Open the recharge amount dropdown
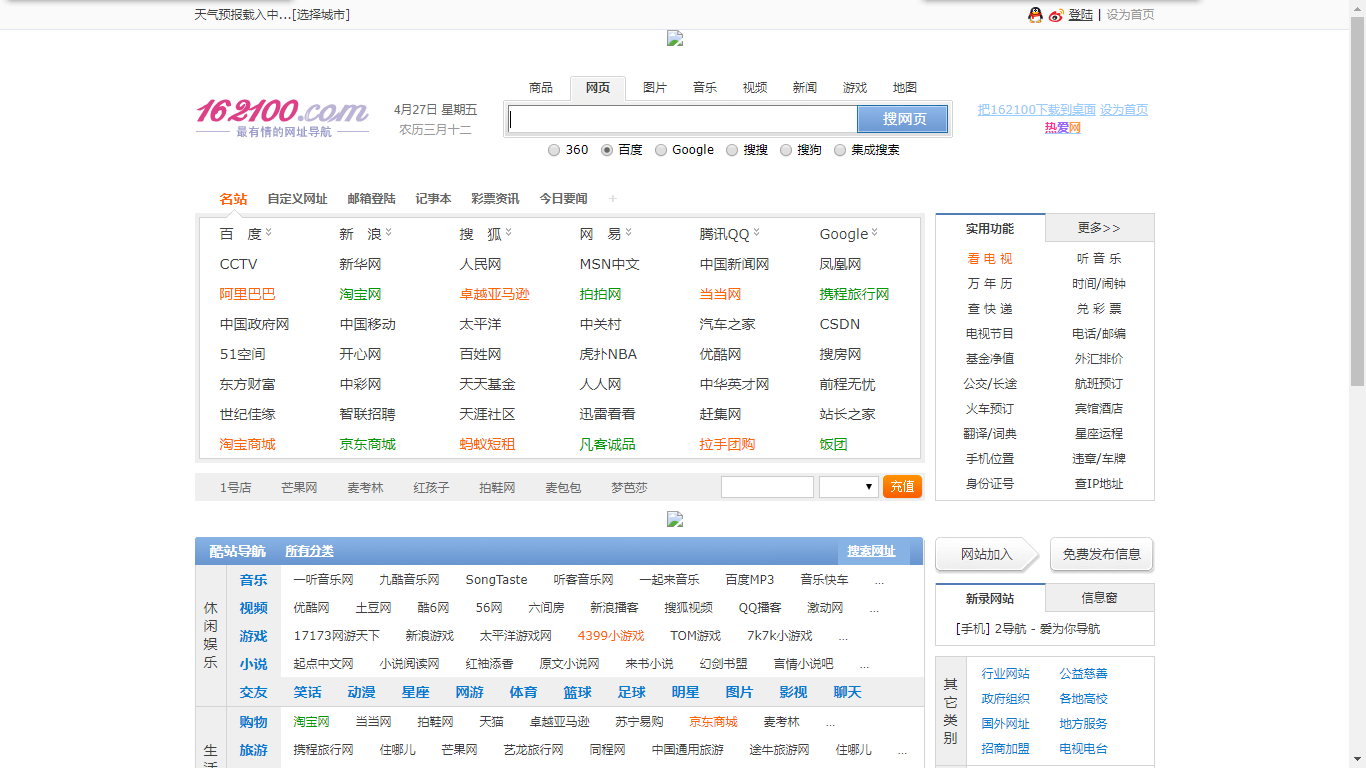Screen dimensions: 1366x768 click(x=849, y=487)
